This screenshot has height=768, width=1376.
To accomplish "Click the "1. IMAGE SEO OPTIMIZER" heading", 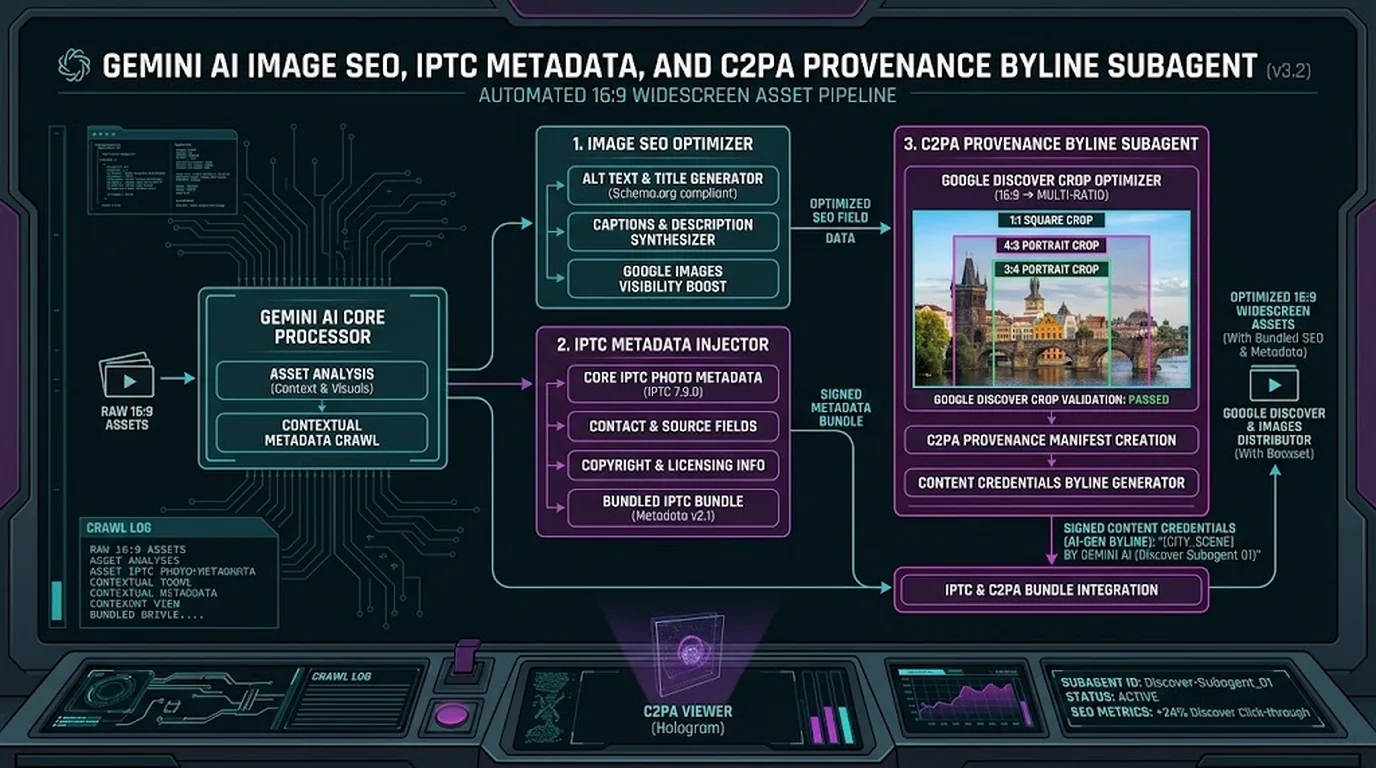I will (x=663, y=143).
